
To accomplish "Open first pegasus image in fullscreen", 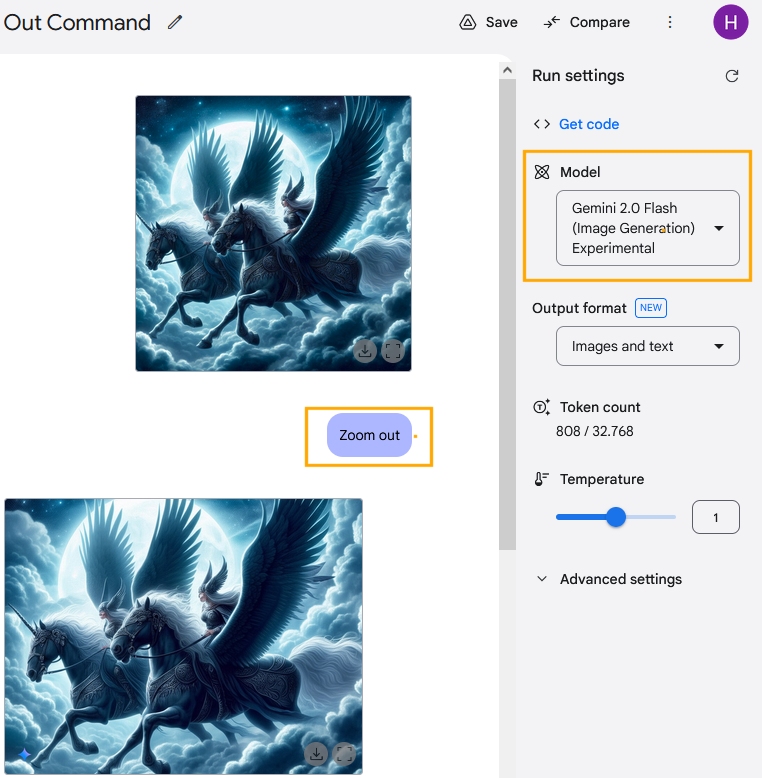I will [x=392, y=351].
